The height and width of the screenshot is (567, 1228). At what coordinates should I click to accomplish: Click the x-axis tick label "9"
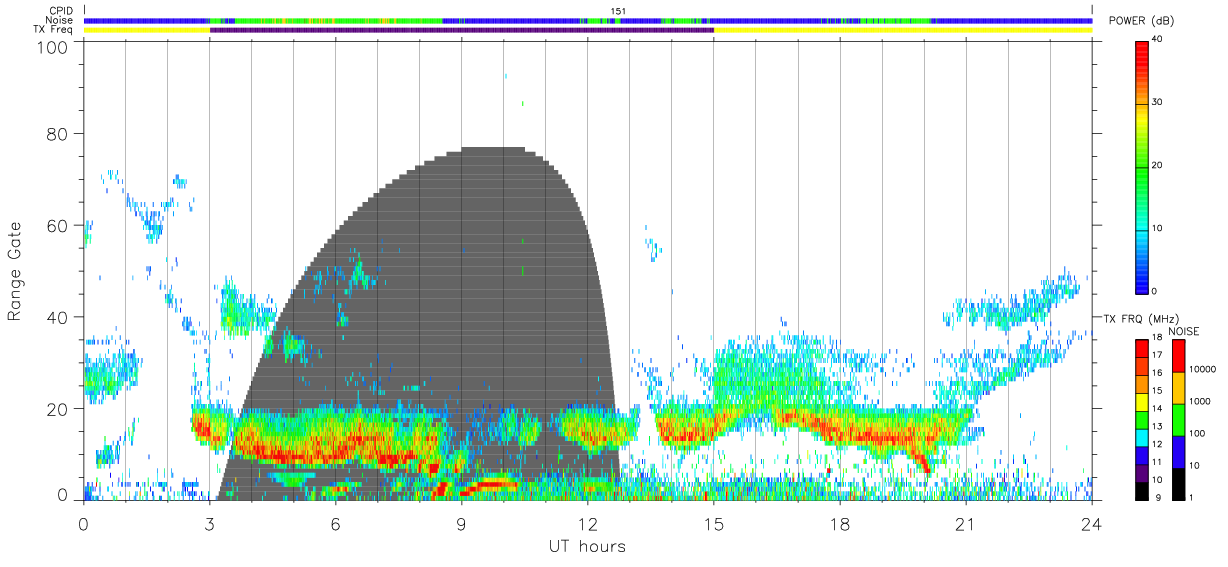(462, 523)
